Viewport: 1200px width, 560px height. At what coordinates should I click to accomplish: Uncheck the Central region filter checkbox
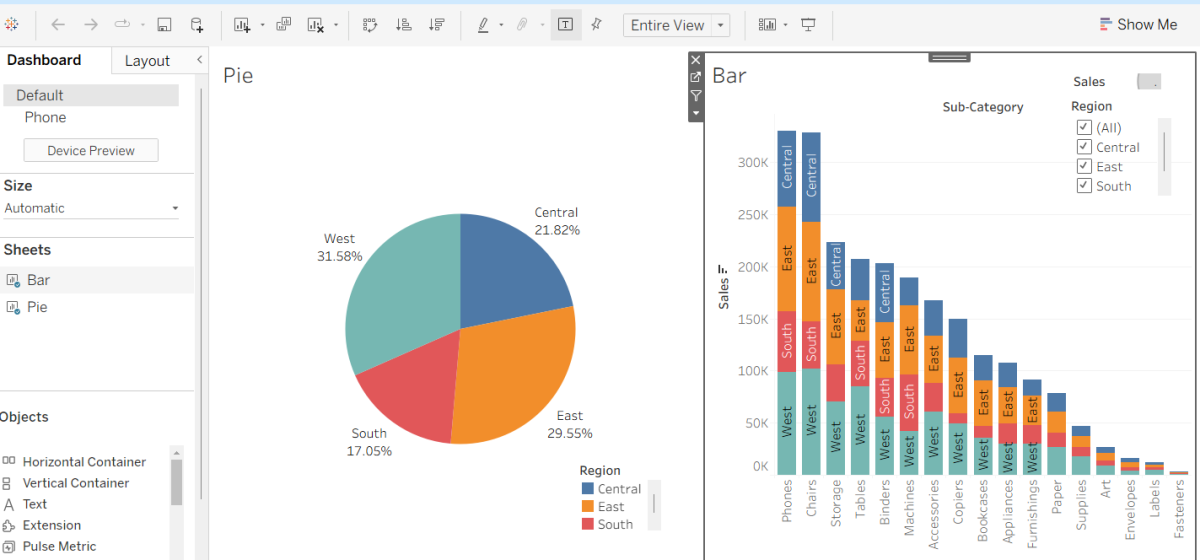coord(1084,147)
